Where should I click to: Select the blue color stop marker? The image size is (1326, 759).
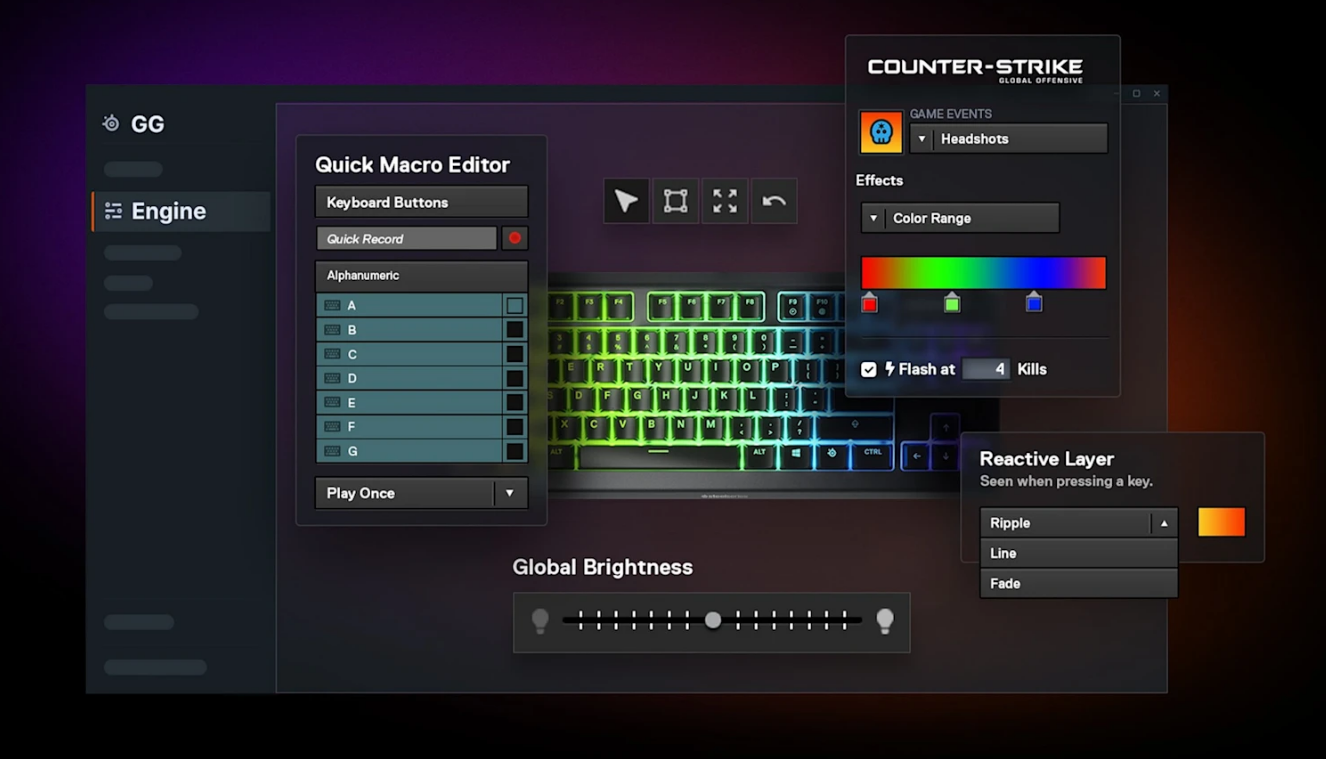[x=1034, y=302]
